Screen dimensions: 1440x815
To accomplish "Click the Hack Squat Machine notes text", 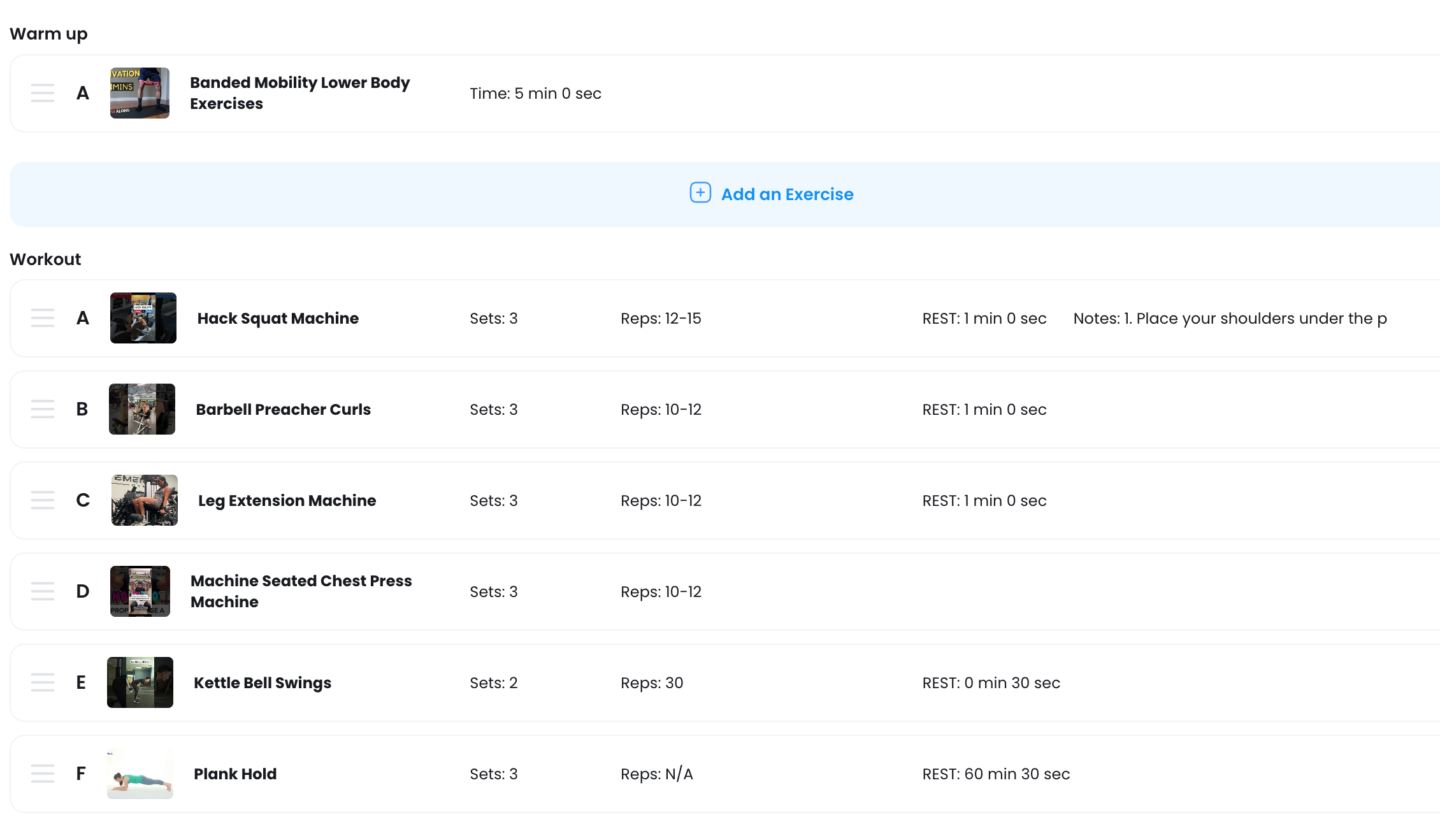I will pyautogui.click(x=1229, y=318).
